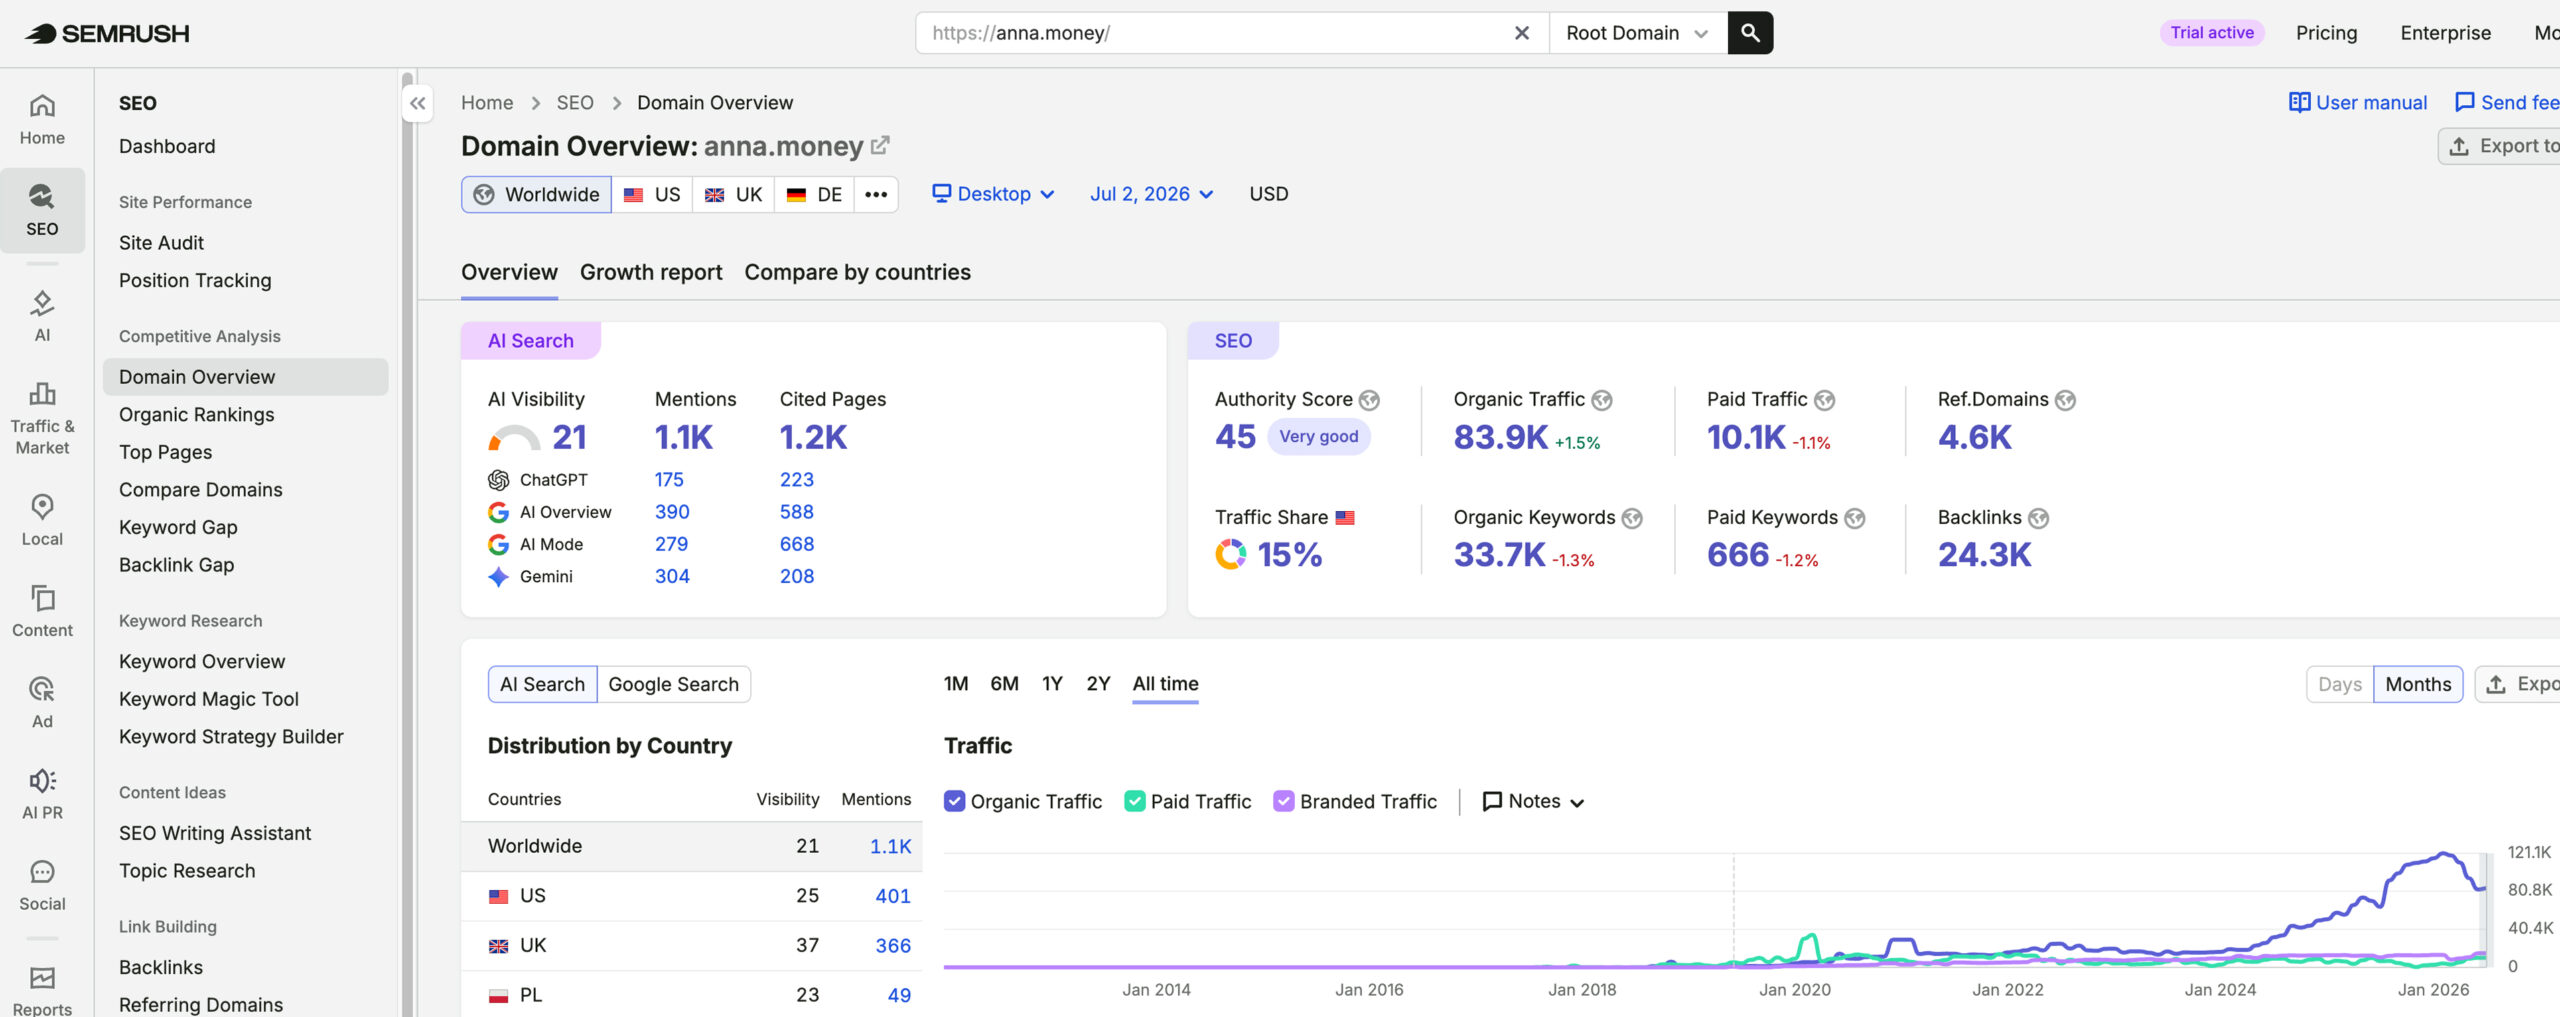This screenshot has width=2560, height=1017.
Task: Click Home breadcrumb
Action: coord(487,102)
